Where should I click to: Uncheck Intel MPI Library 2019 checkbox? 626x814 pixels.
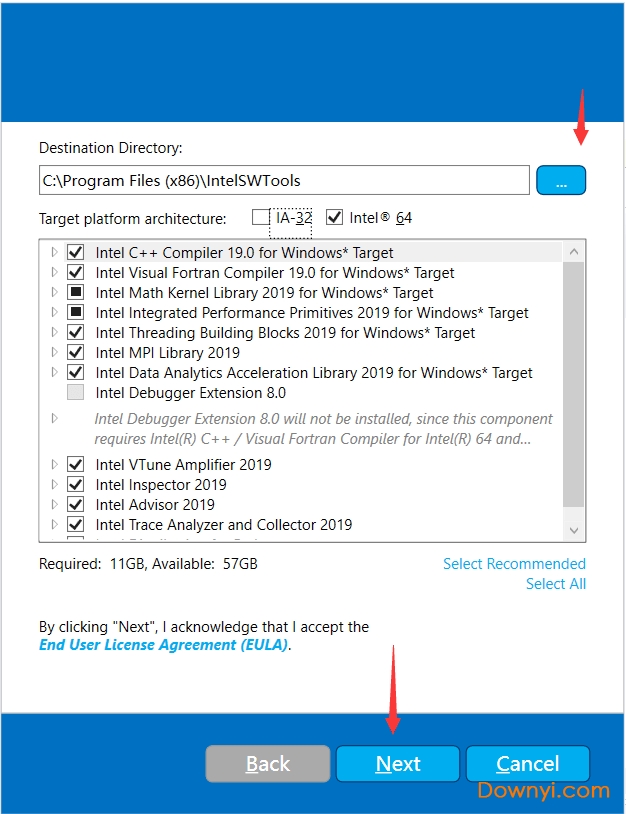point(76,352)
